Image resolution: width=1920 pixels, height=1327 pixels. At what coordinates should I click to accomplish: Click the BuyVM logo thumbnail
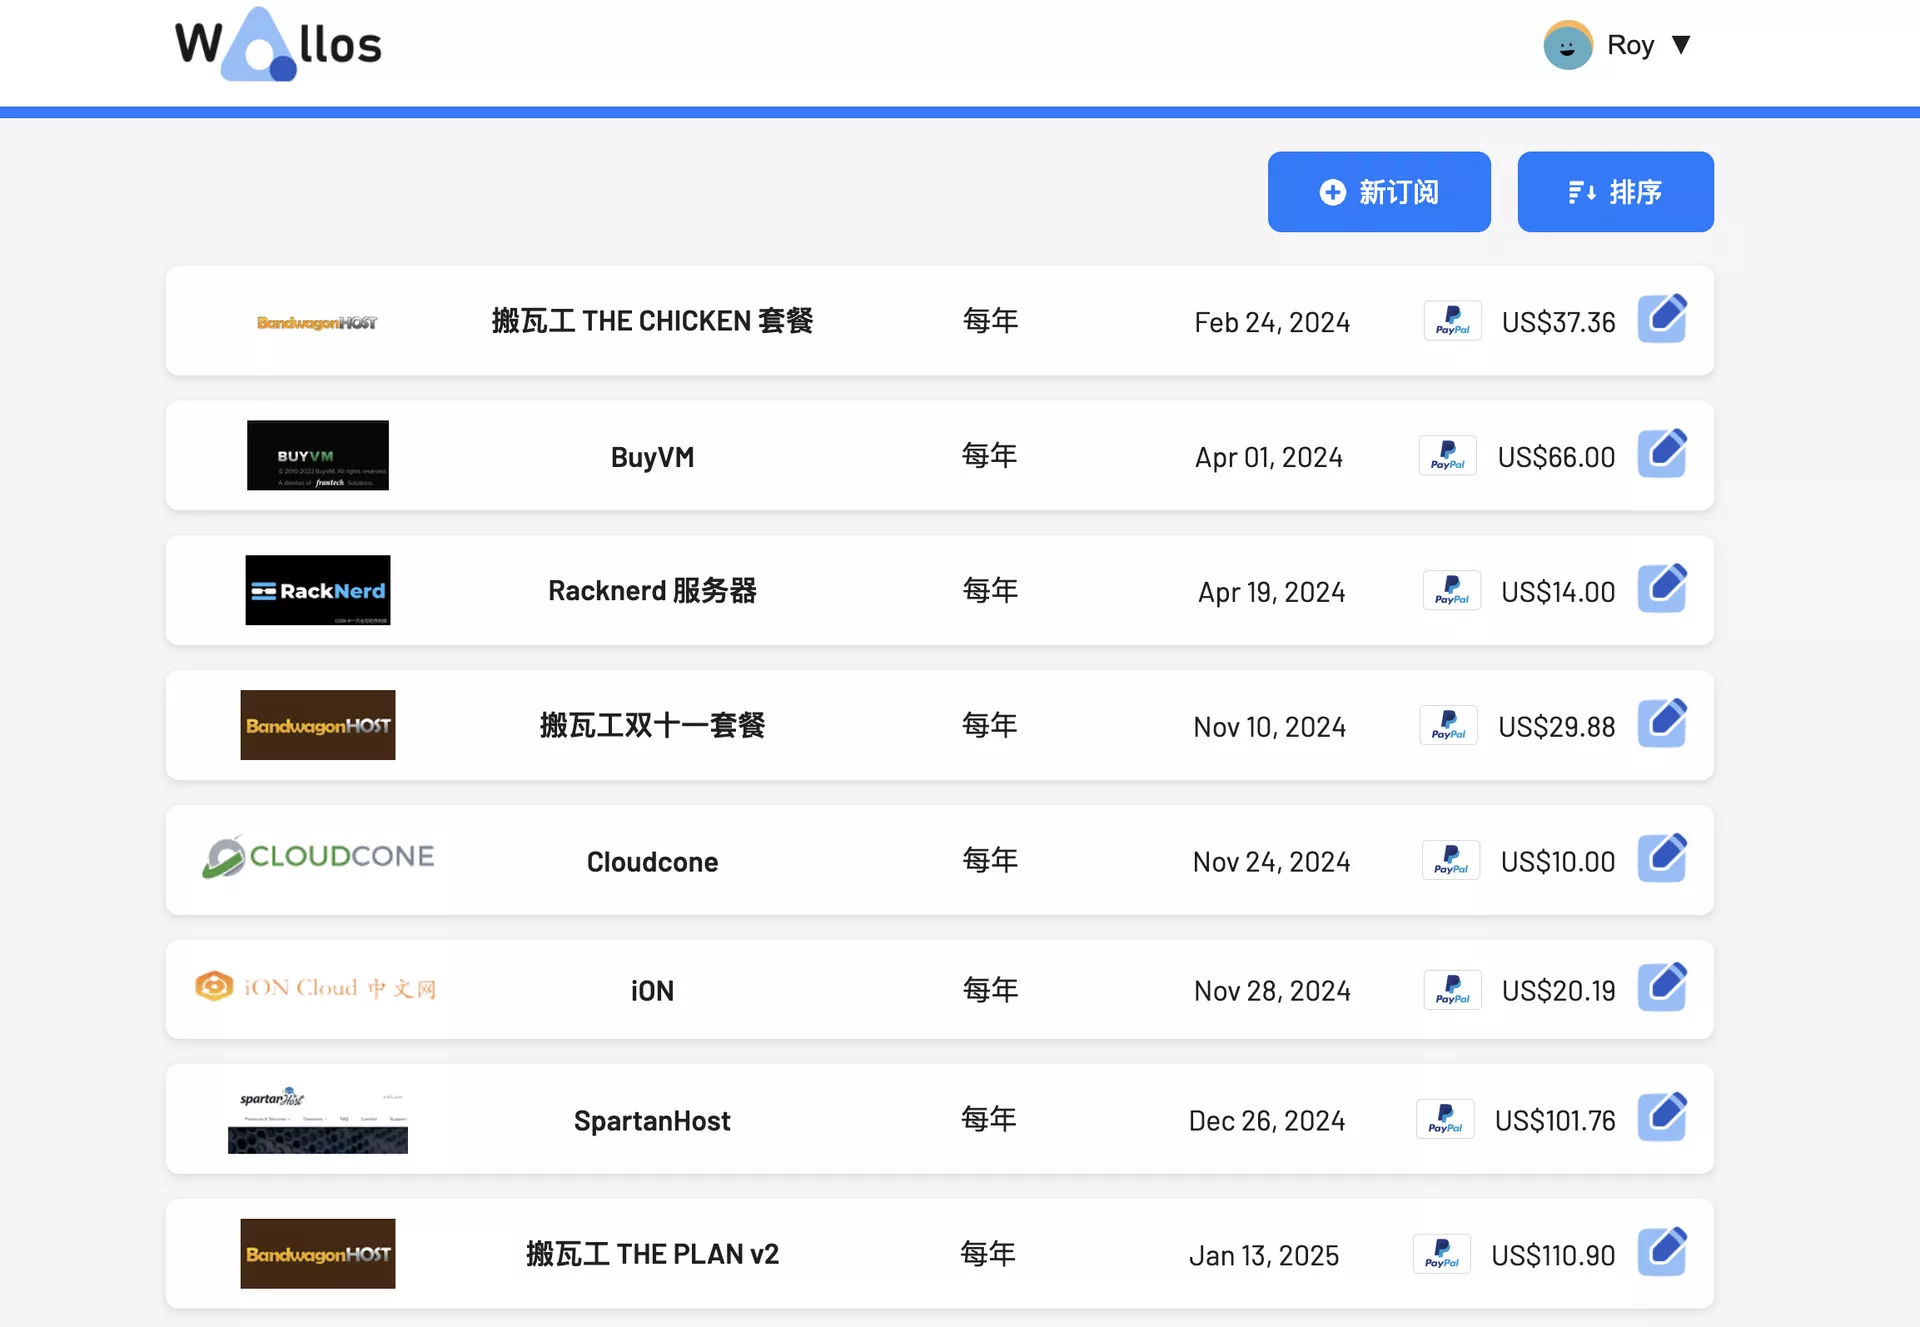click(x=318, y=455)
